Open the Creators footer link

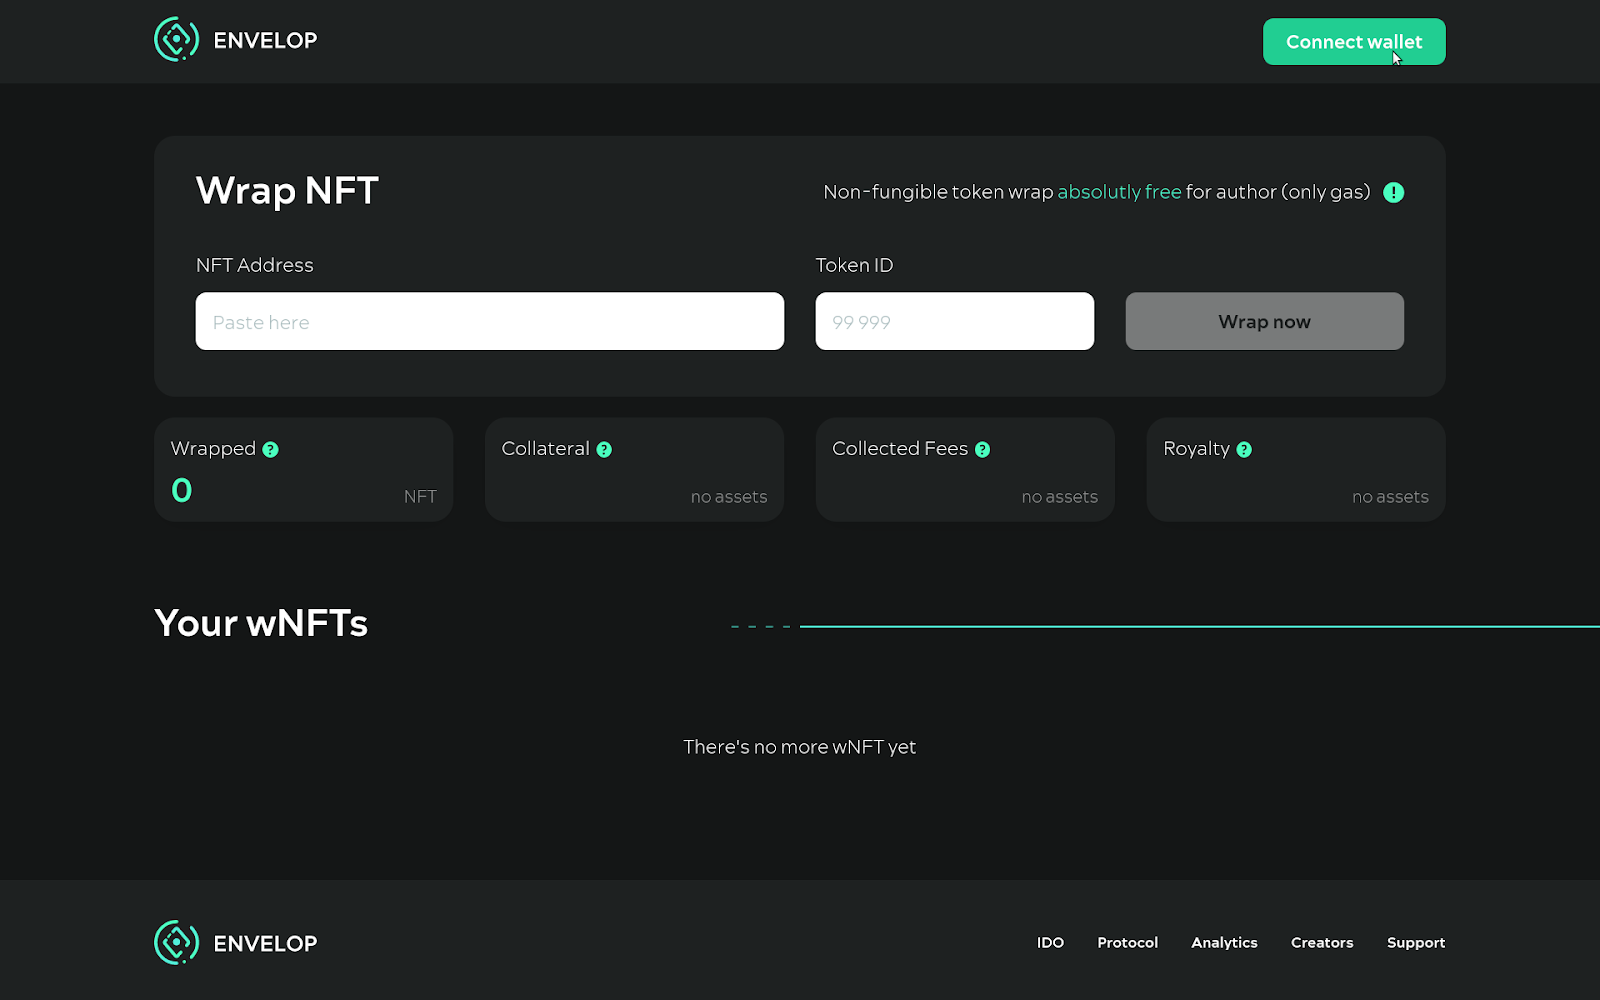point(1322,943)
